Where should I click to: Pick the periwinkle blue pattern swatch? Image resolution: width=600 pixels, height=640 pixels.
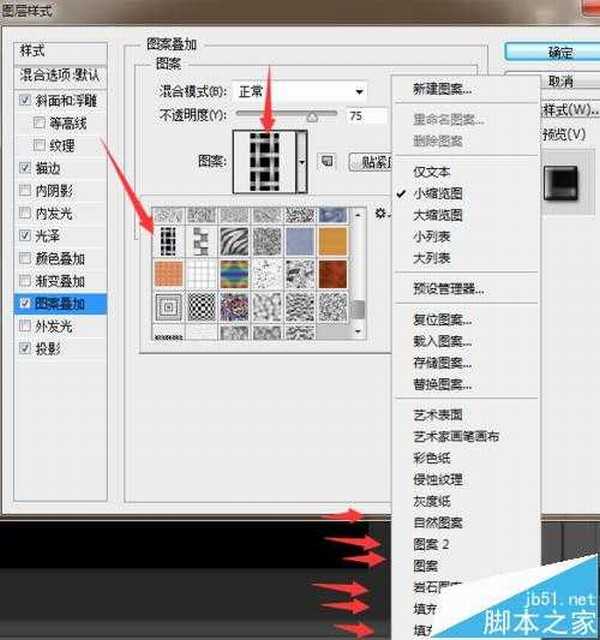(x=300, y=242)
